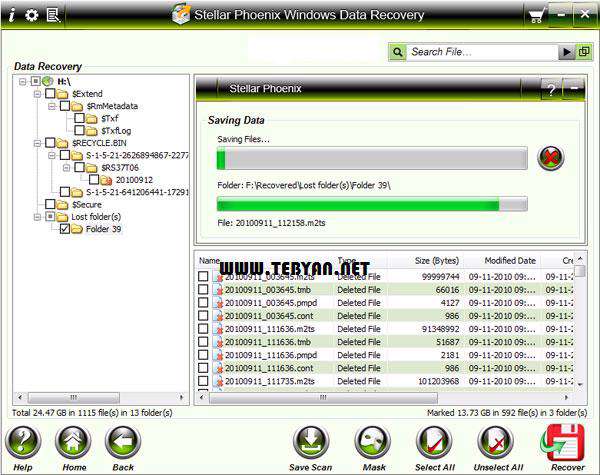The width and height of the screenshot is (600, 475).
Task: Collapse the $Extend tree node
Action: tap(37, 94)
